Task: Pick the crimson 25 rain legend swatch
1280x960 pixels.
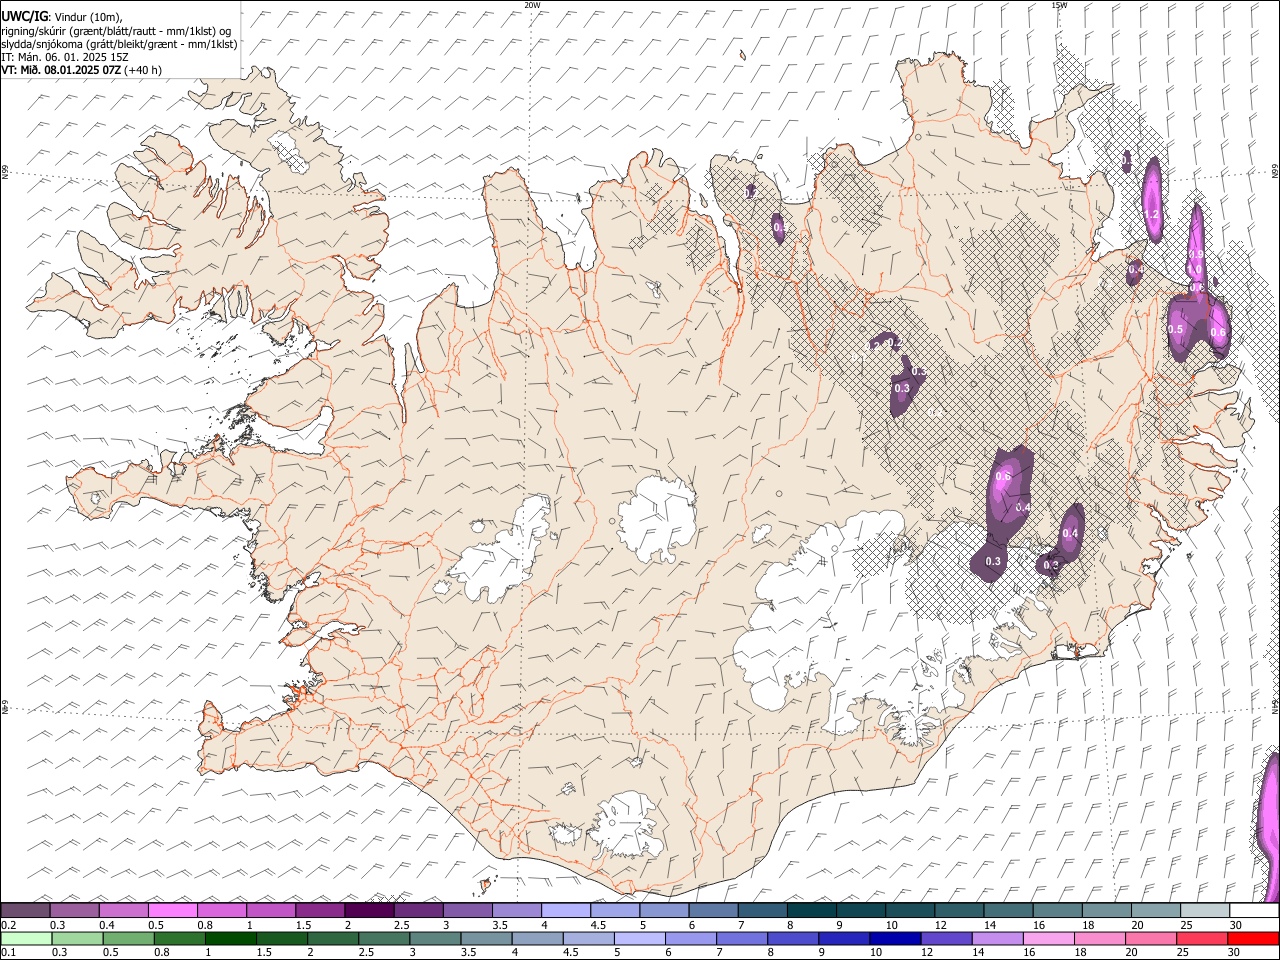Action: pos(1203,939)
